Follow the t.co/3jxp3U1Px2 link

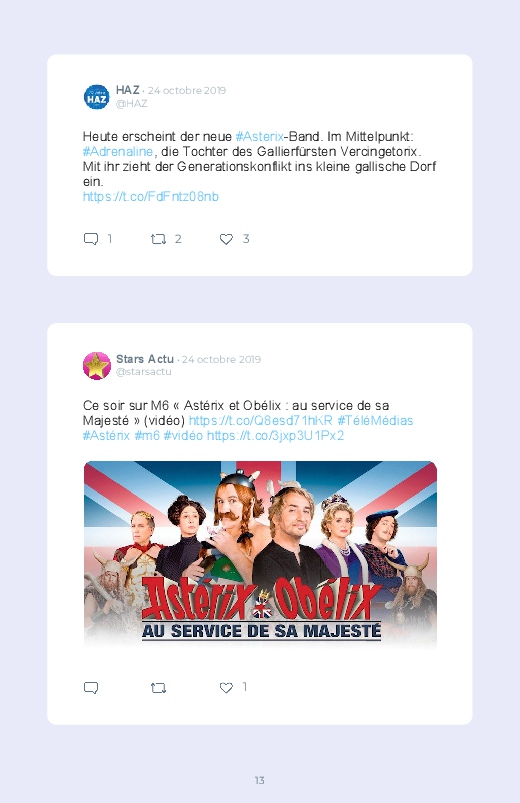275,436
